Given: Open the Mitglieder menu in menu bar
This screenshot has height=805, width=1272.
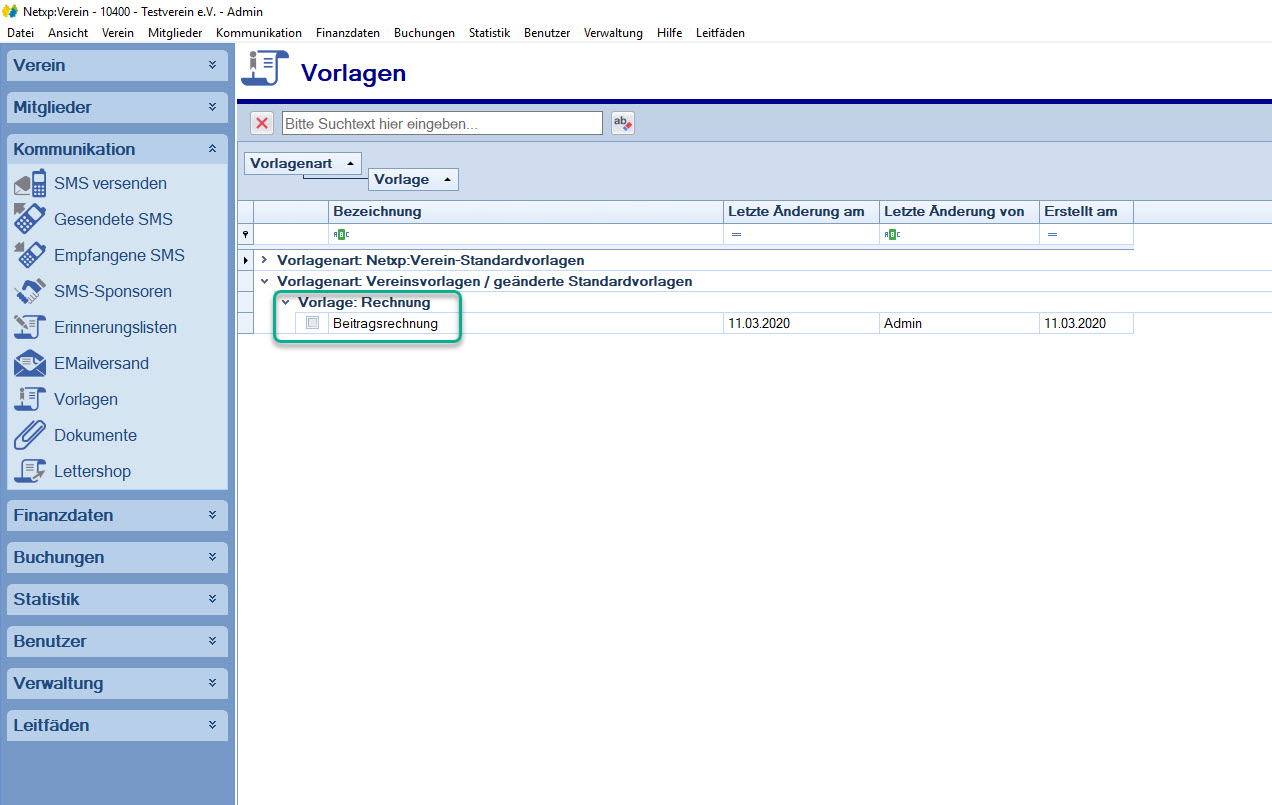Looking at the screenshot, I should [x=174, y=33].
